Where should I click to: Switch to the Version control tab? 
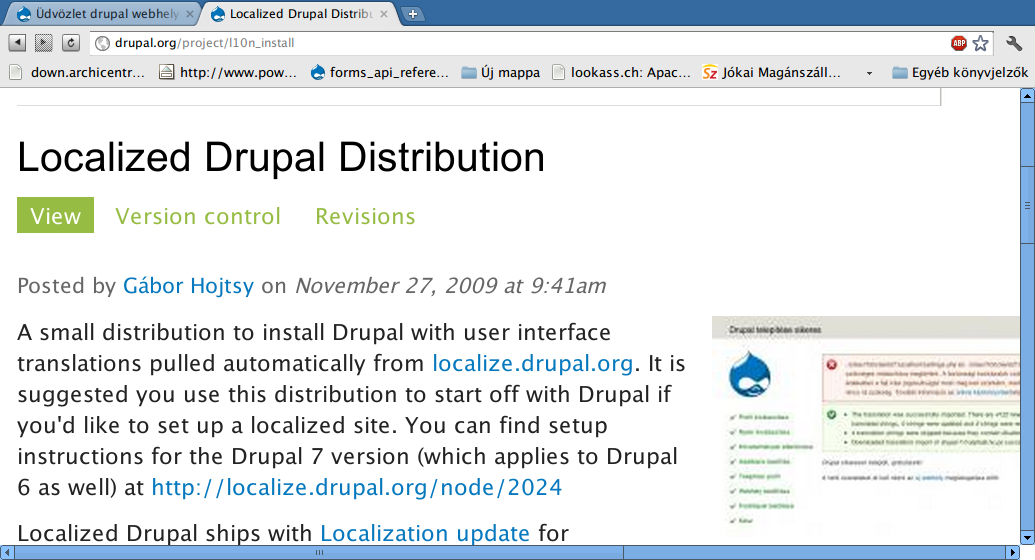(x=198, y=216)
